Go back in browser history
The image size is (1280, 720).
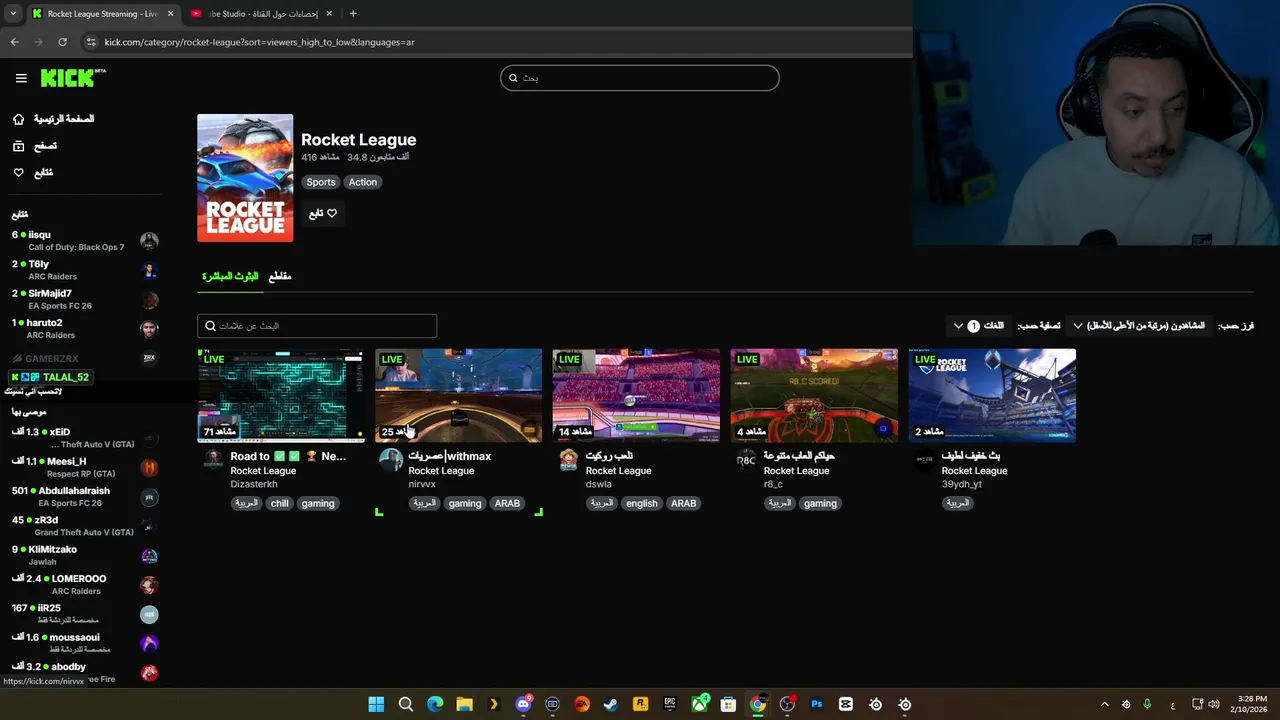tap(14, 42)
